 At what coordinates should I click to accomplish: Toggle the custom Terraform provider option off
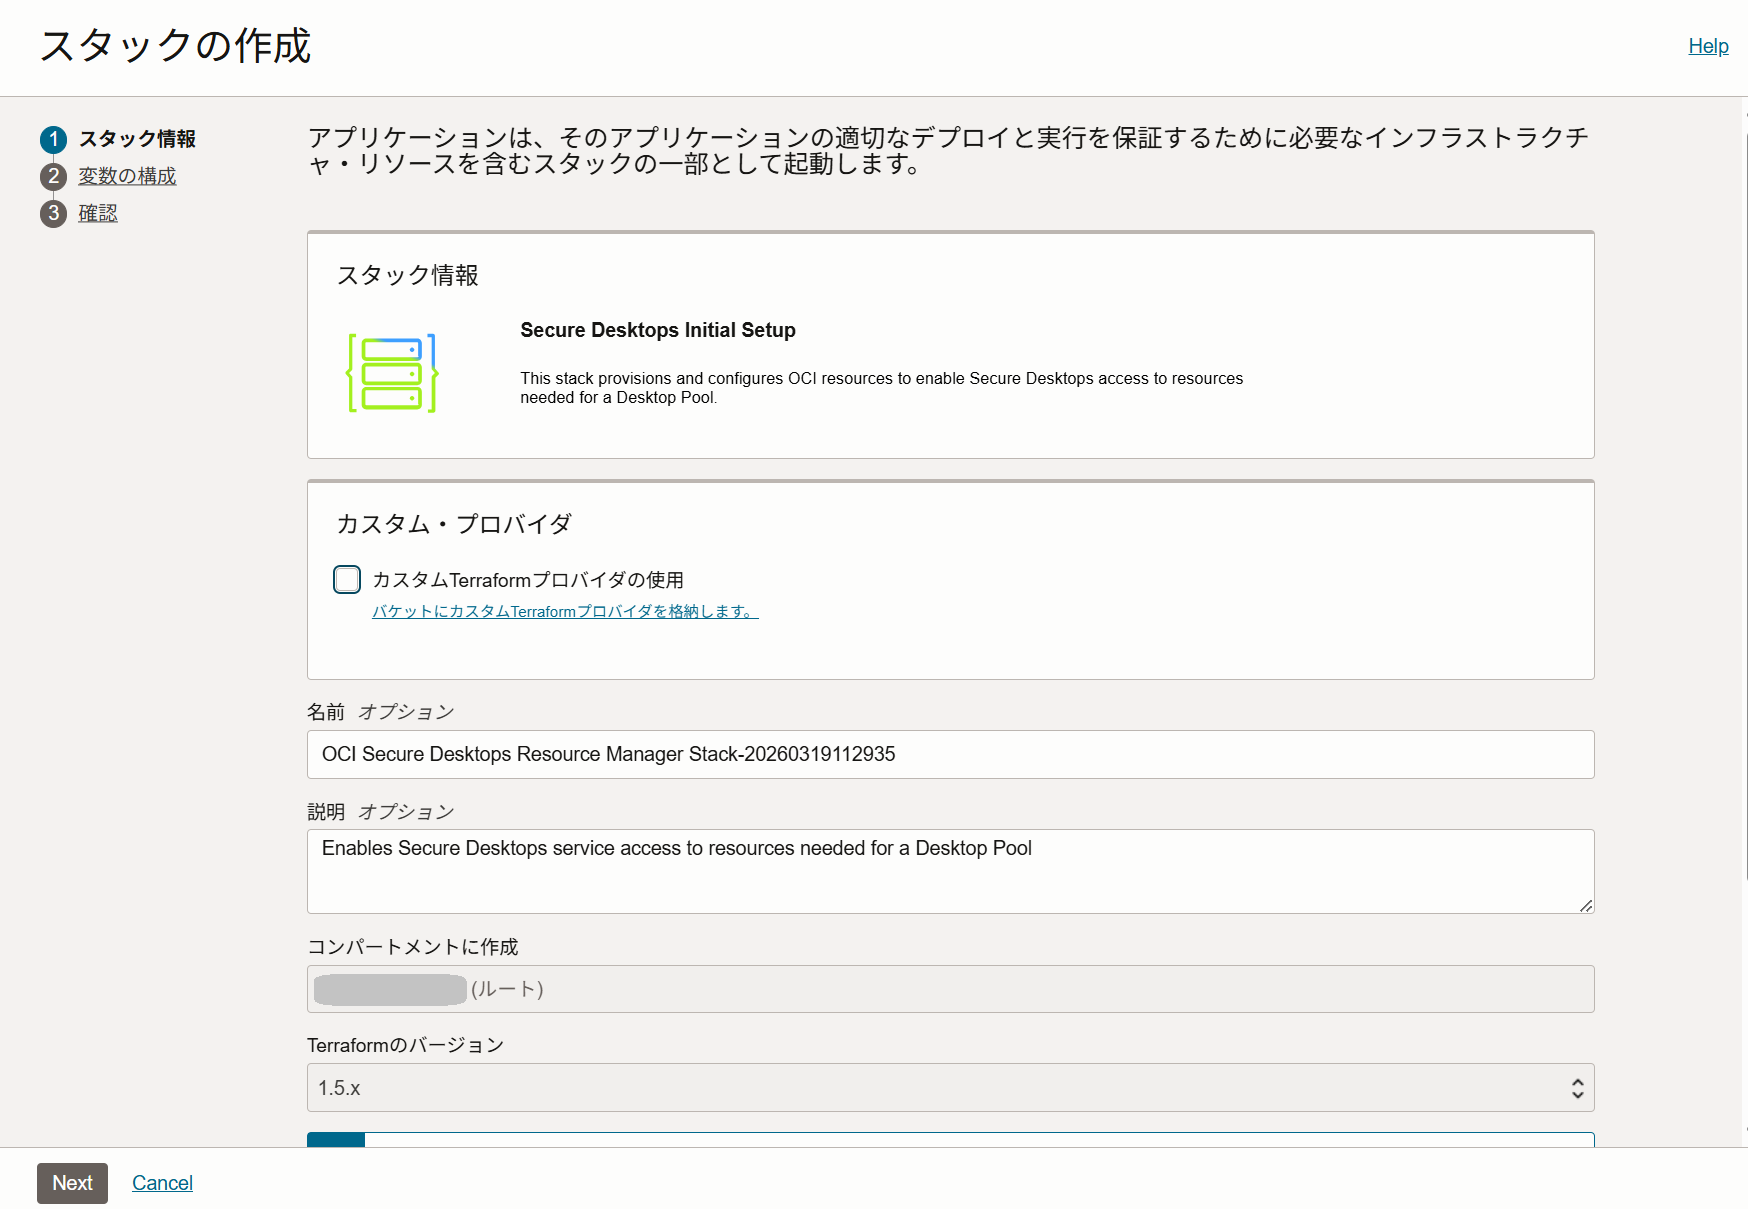tap(346, 579)
